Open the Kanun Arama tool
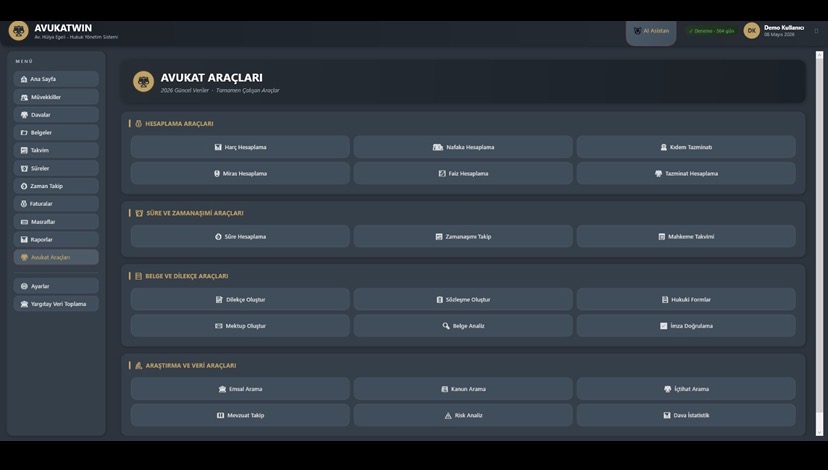The width and height of the screenshot is (828, 470). point(463,389)
